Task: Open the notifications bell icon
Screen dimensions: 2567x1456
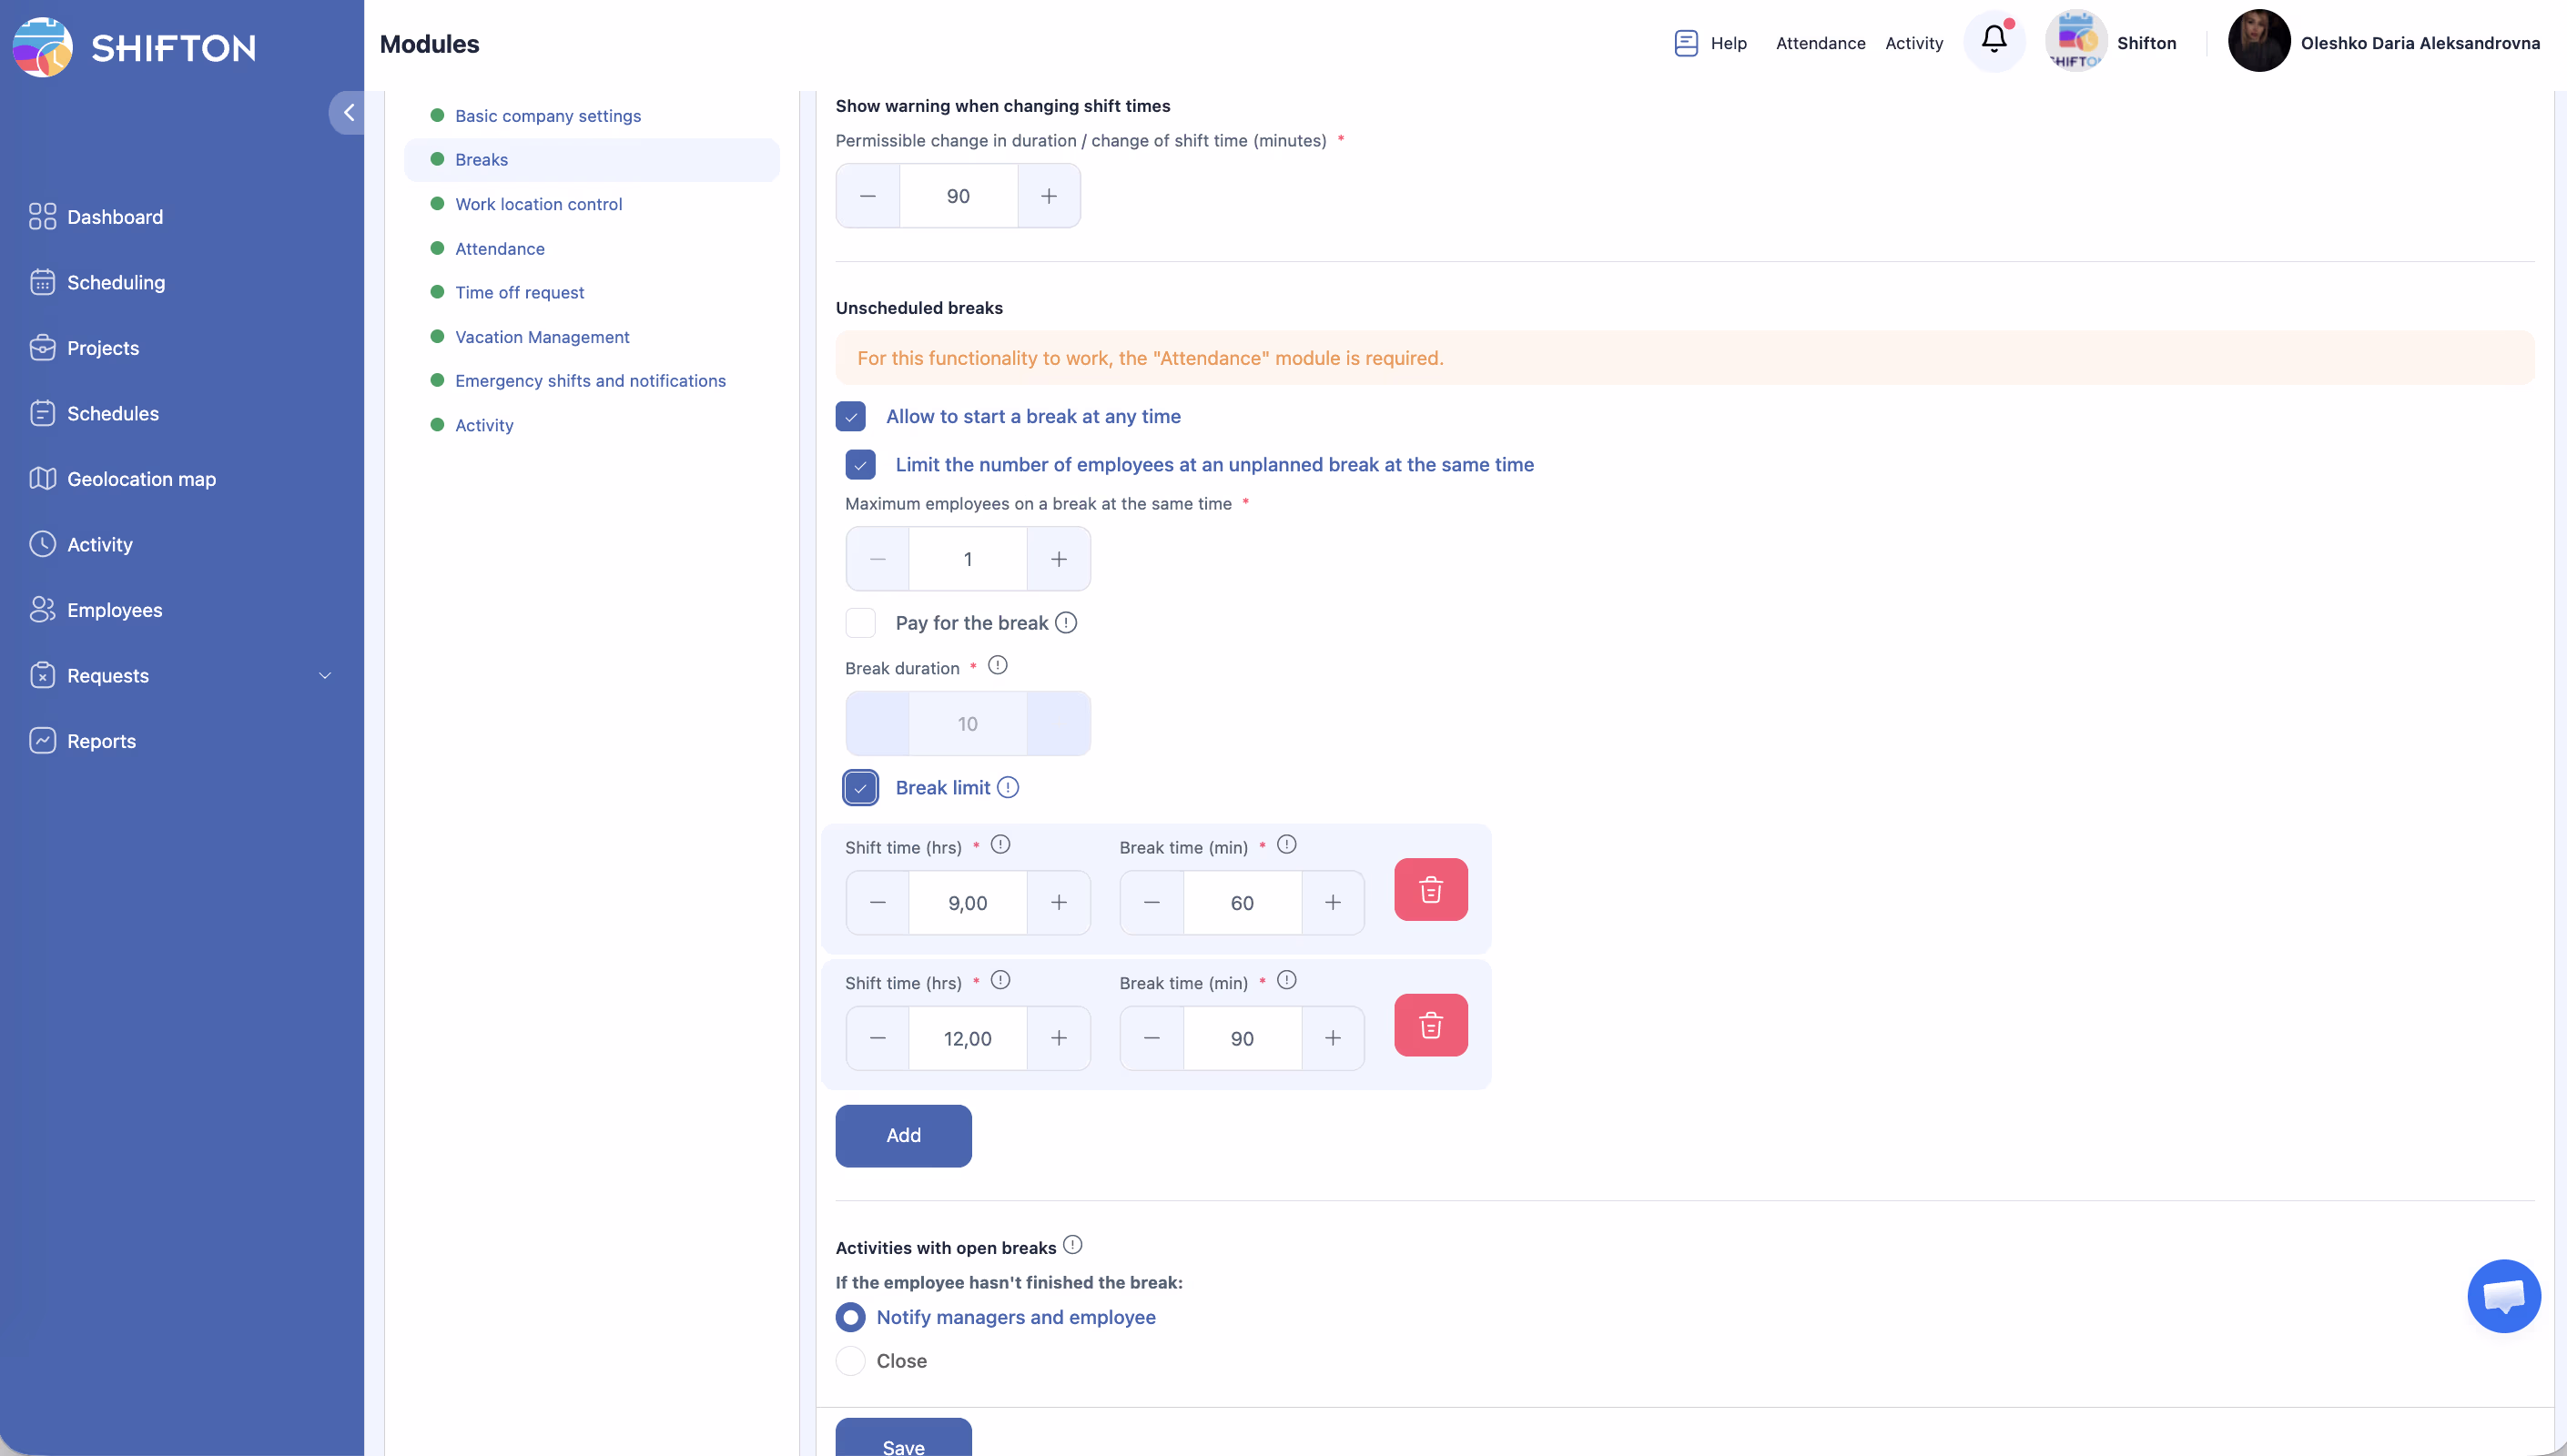Action: coord(1993,40)
